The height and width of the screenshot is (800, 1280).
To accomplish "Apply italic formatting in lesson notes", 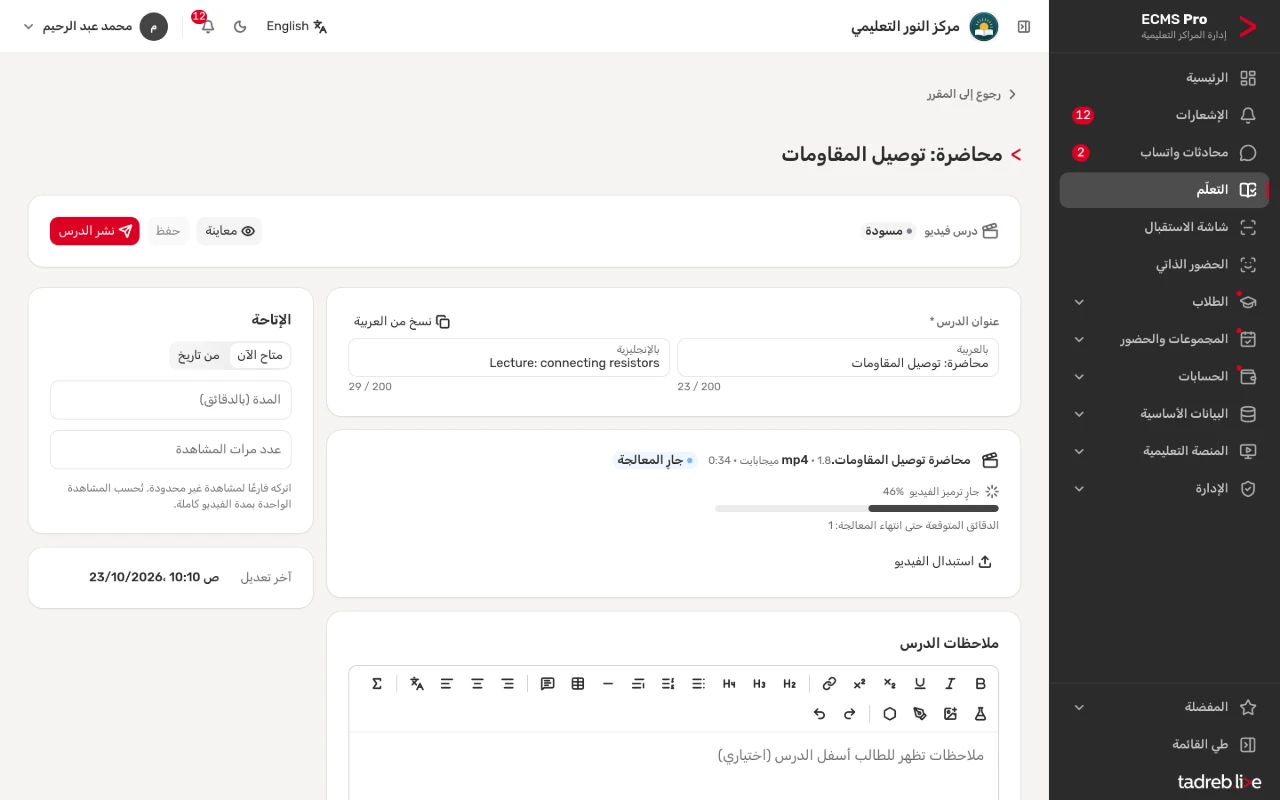I will pyautogui.click(x=950, y=684).
